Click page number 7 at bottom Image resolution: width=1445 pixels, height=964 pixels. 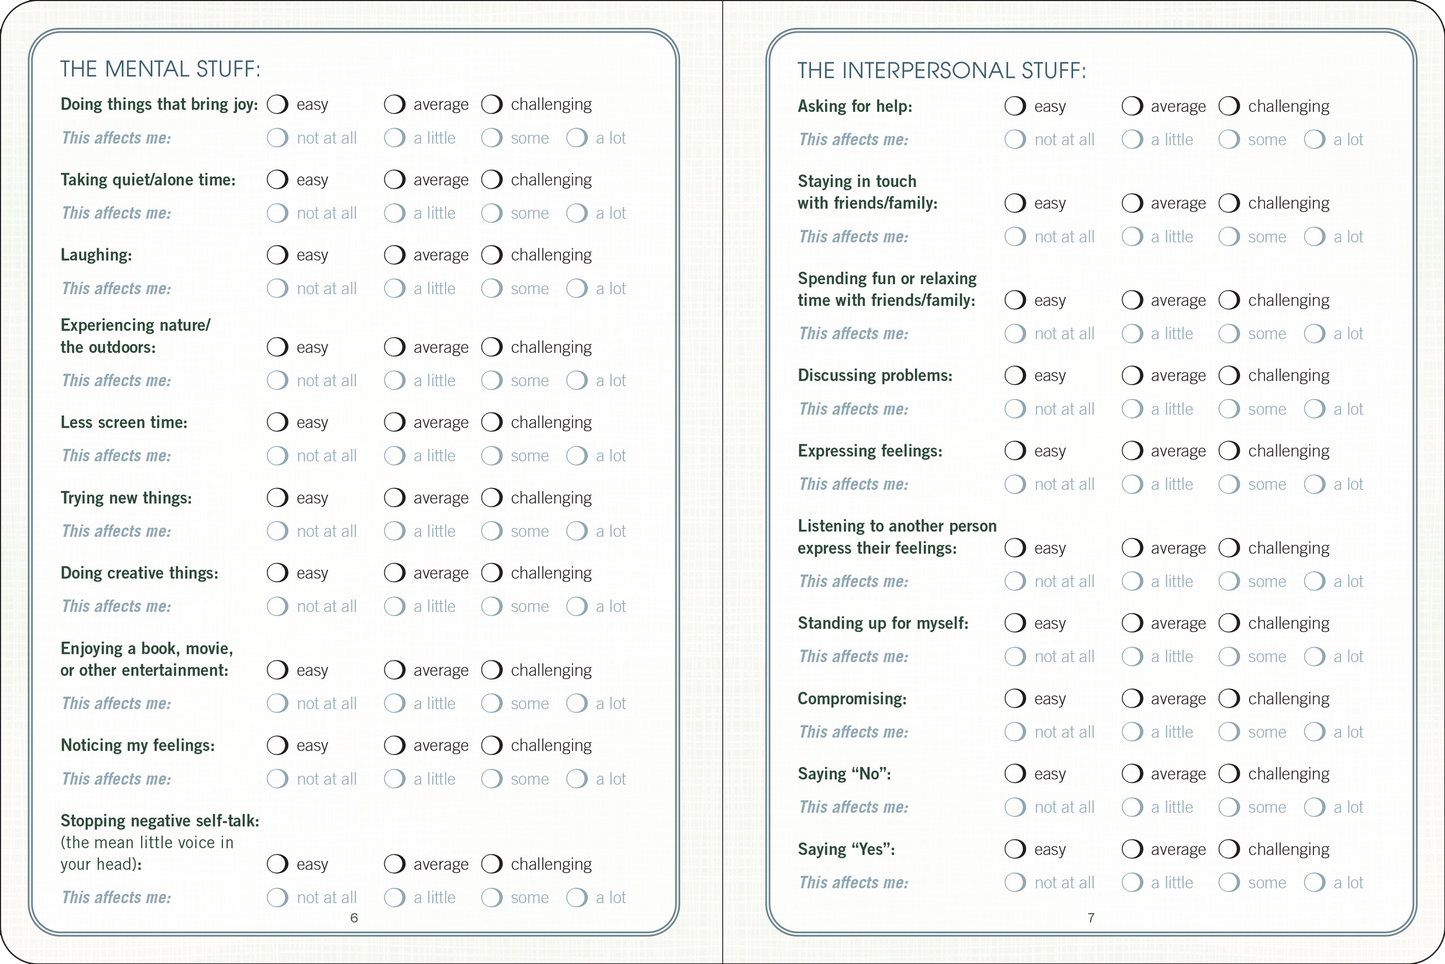(x=1091, y=918)
